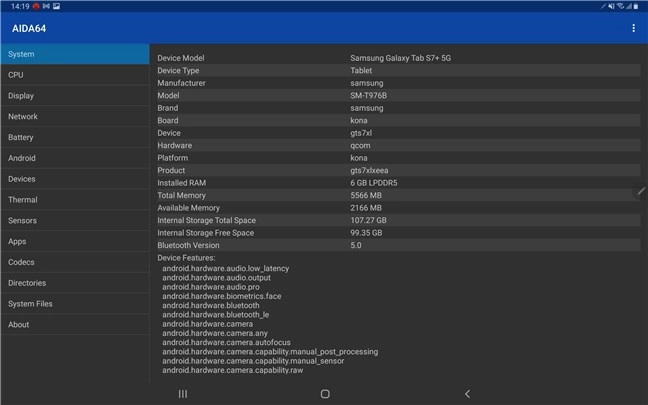Image resolution: width=648 pixels, height=405 pixels.
Task: Select the Device Type value Tablet
Action: pyautogui.click(x=361, y=70)
